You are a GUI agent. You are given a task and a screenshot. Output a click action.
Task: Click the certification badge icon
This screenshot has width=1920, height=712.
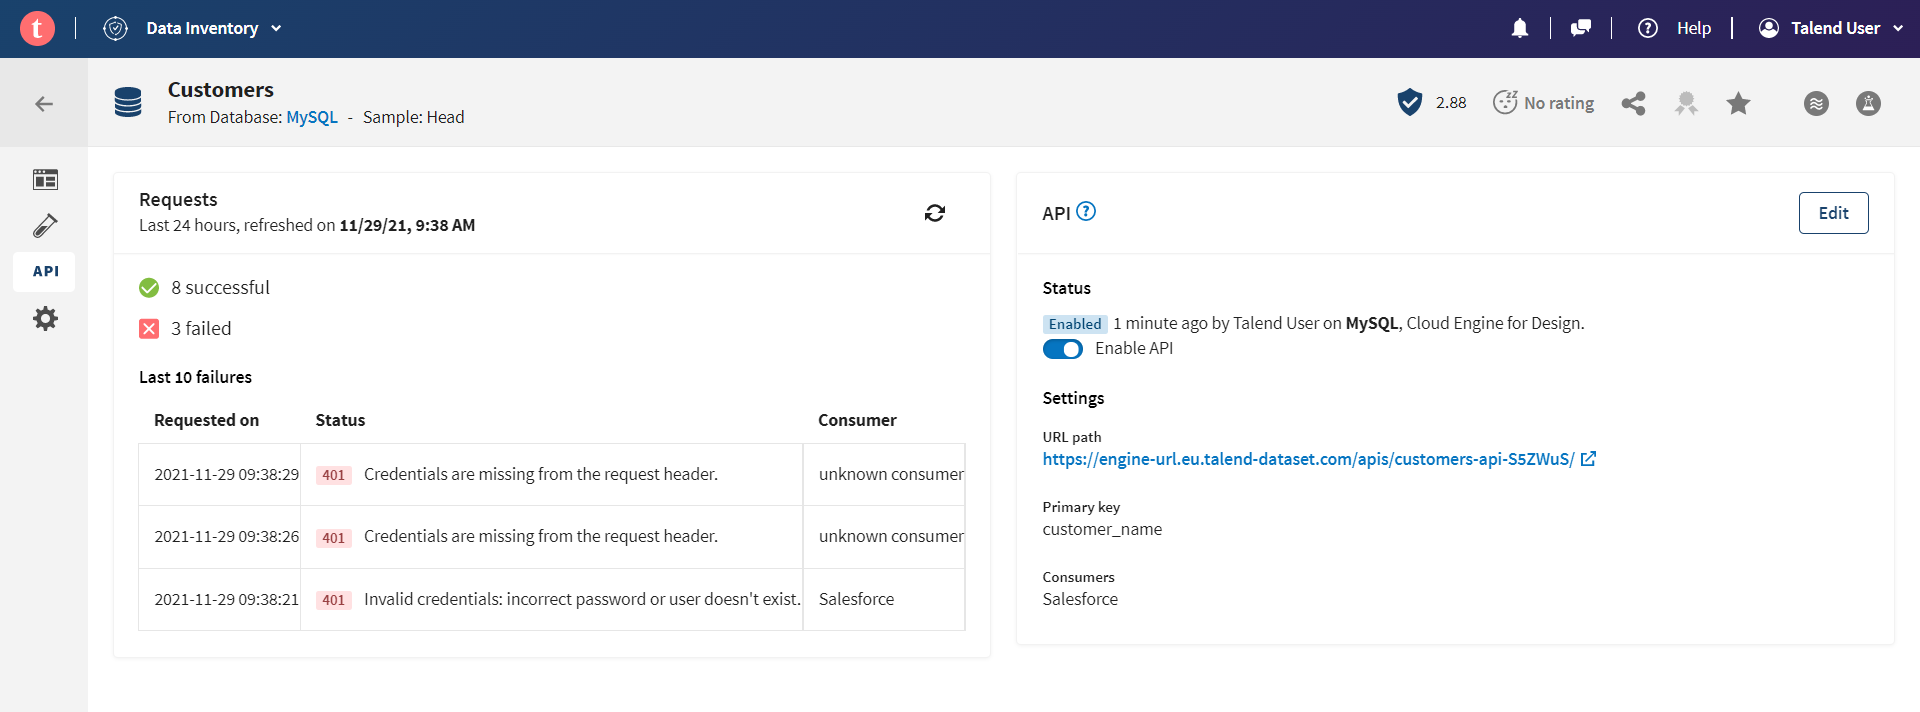1686,103
